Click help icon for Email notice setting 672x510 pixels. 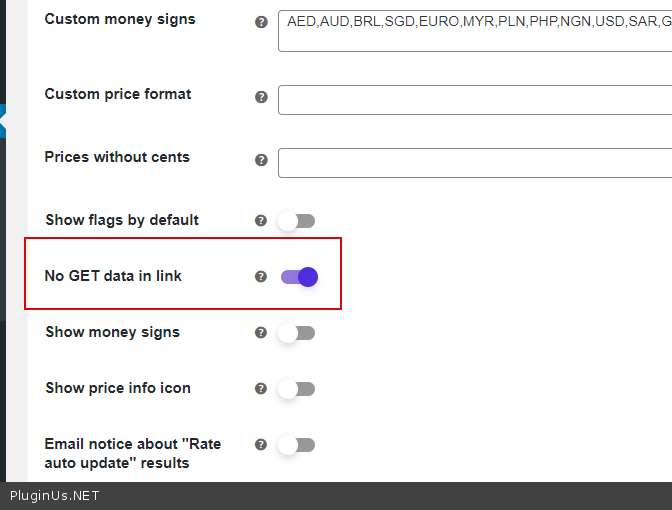point(261,445)
